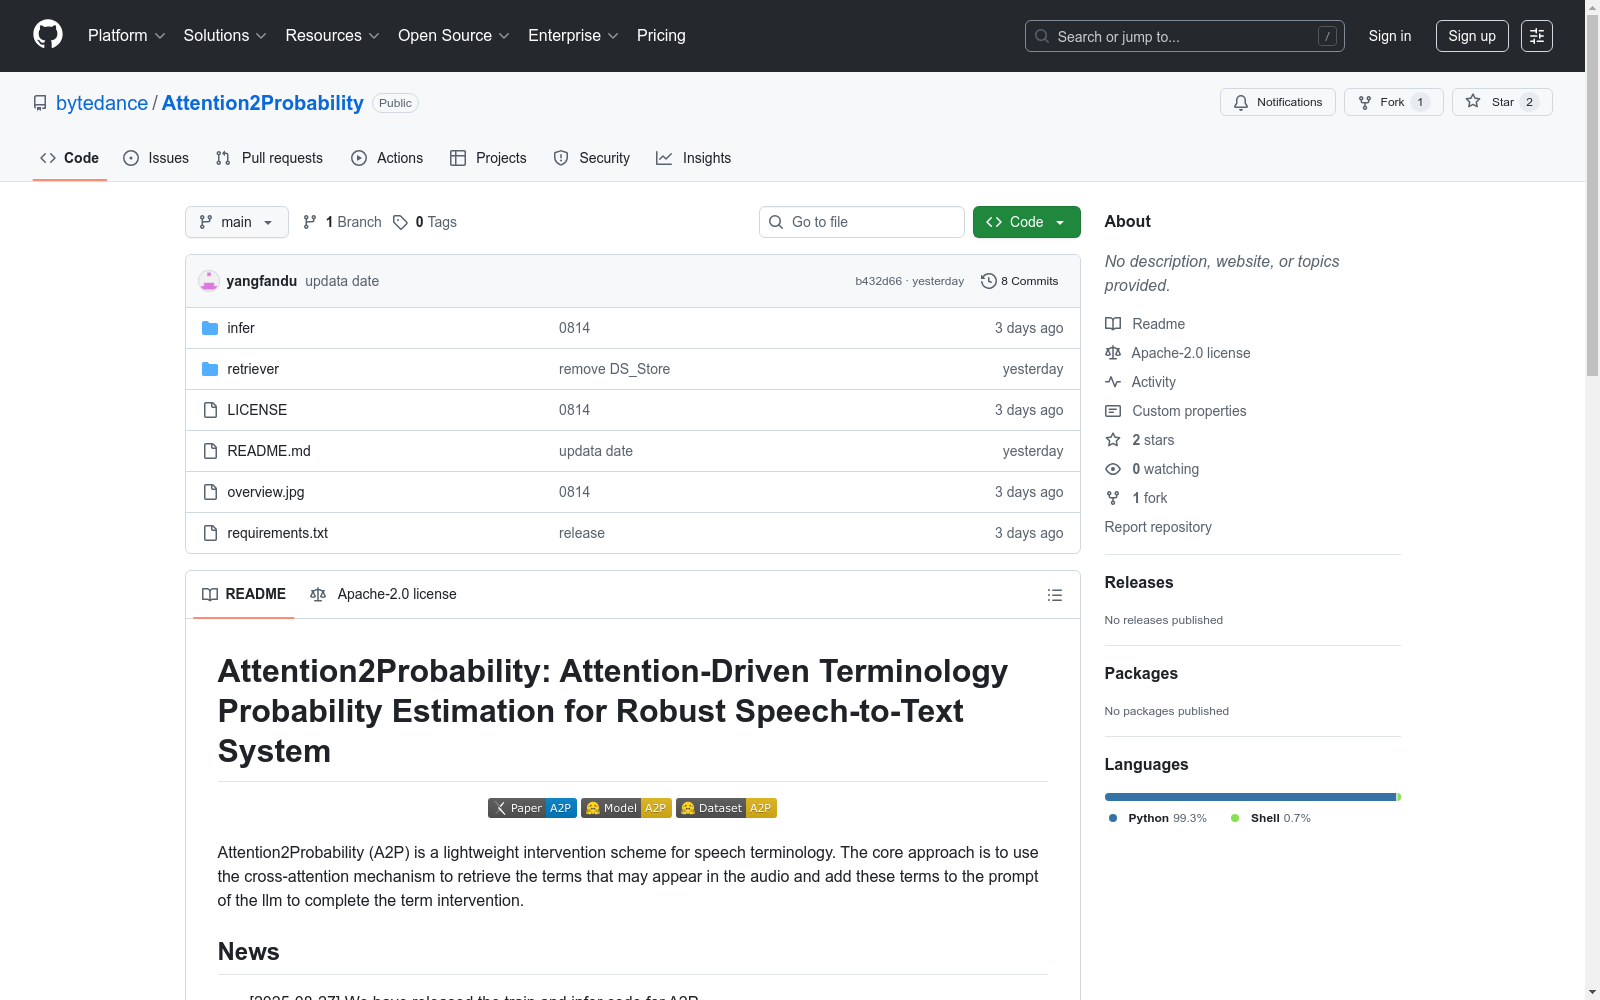1600x1000 pixels.
Task: Click the LICENSE file icon
Action: [210, 410]
